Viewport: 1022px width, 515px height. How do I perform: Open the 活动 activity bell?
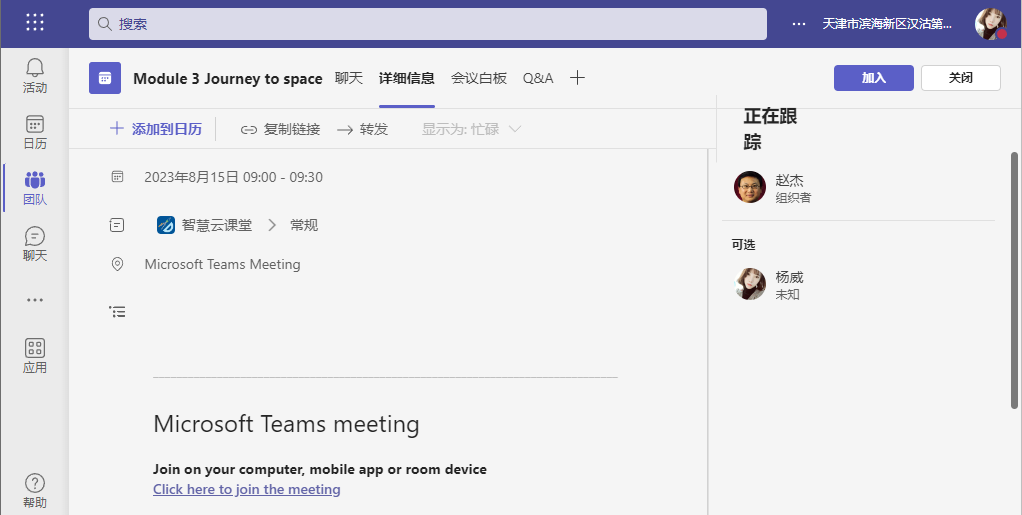click(x=35, y=76)
